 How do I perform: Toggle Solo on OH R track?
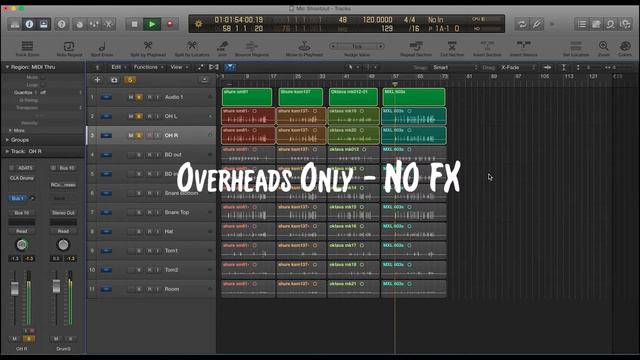pos(139,136)
